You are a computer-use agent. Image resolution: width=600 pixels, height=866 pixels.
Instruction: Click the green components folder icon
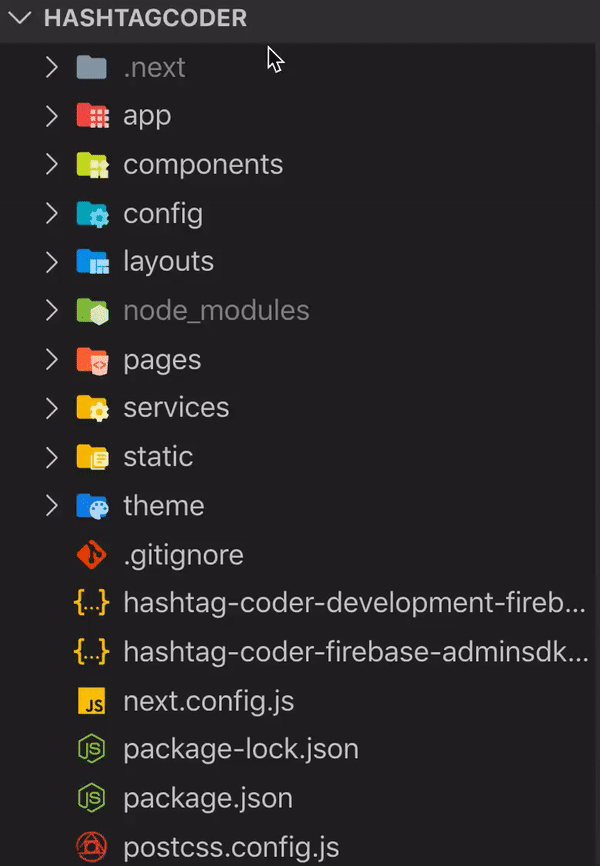[92, 165]
